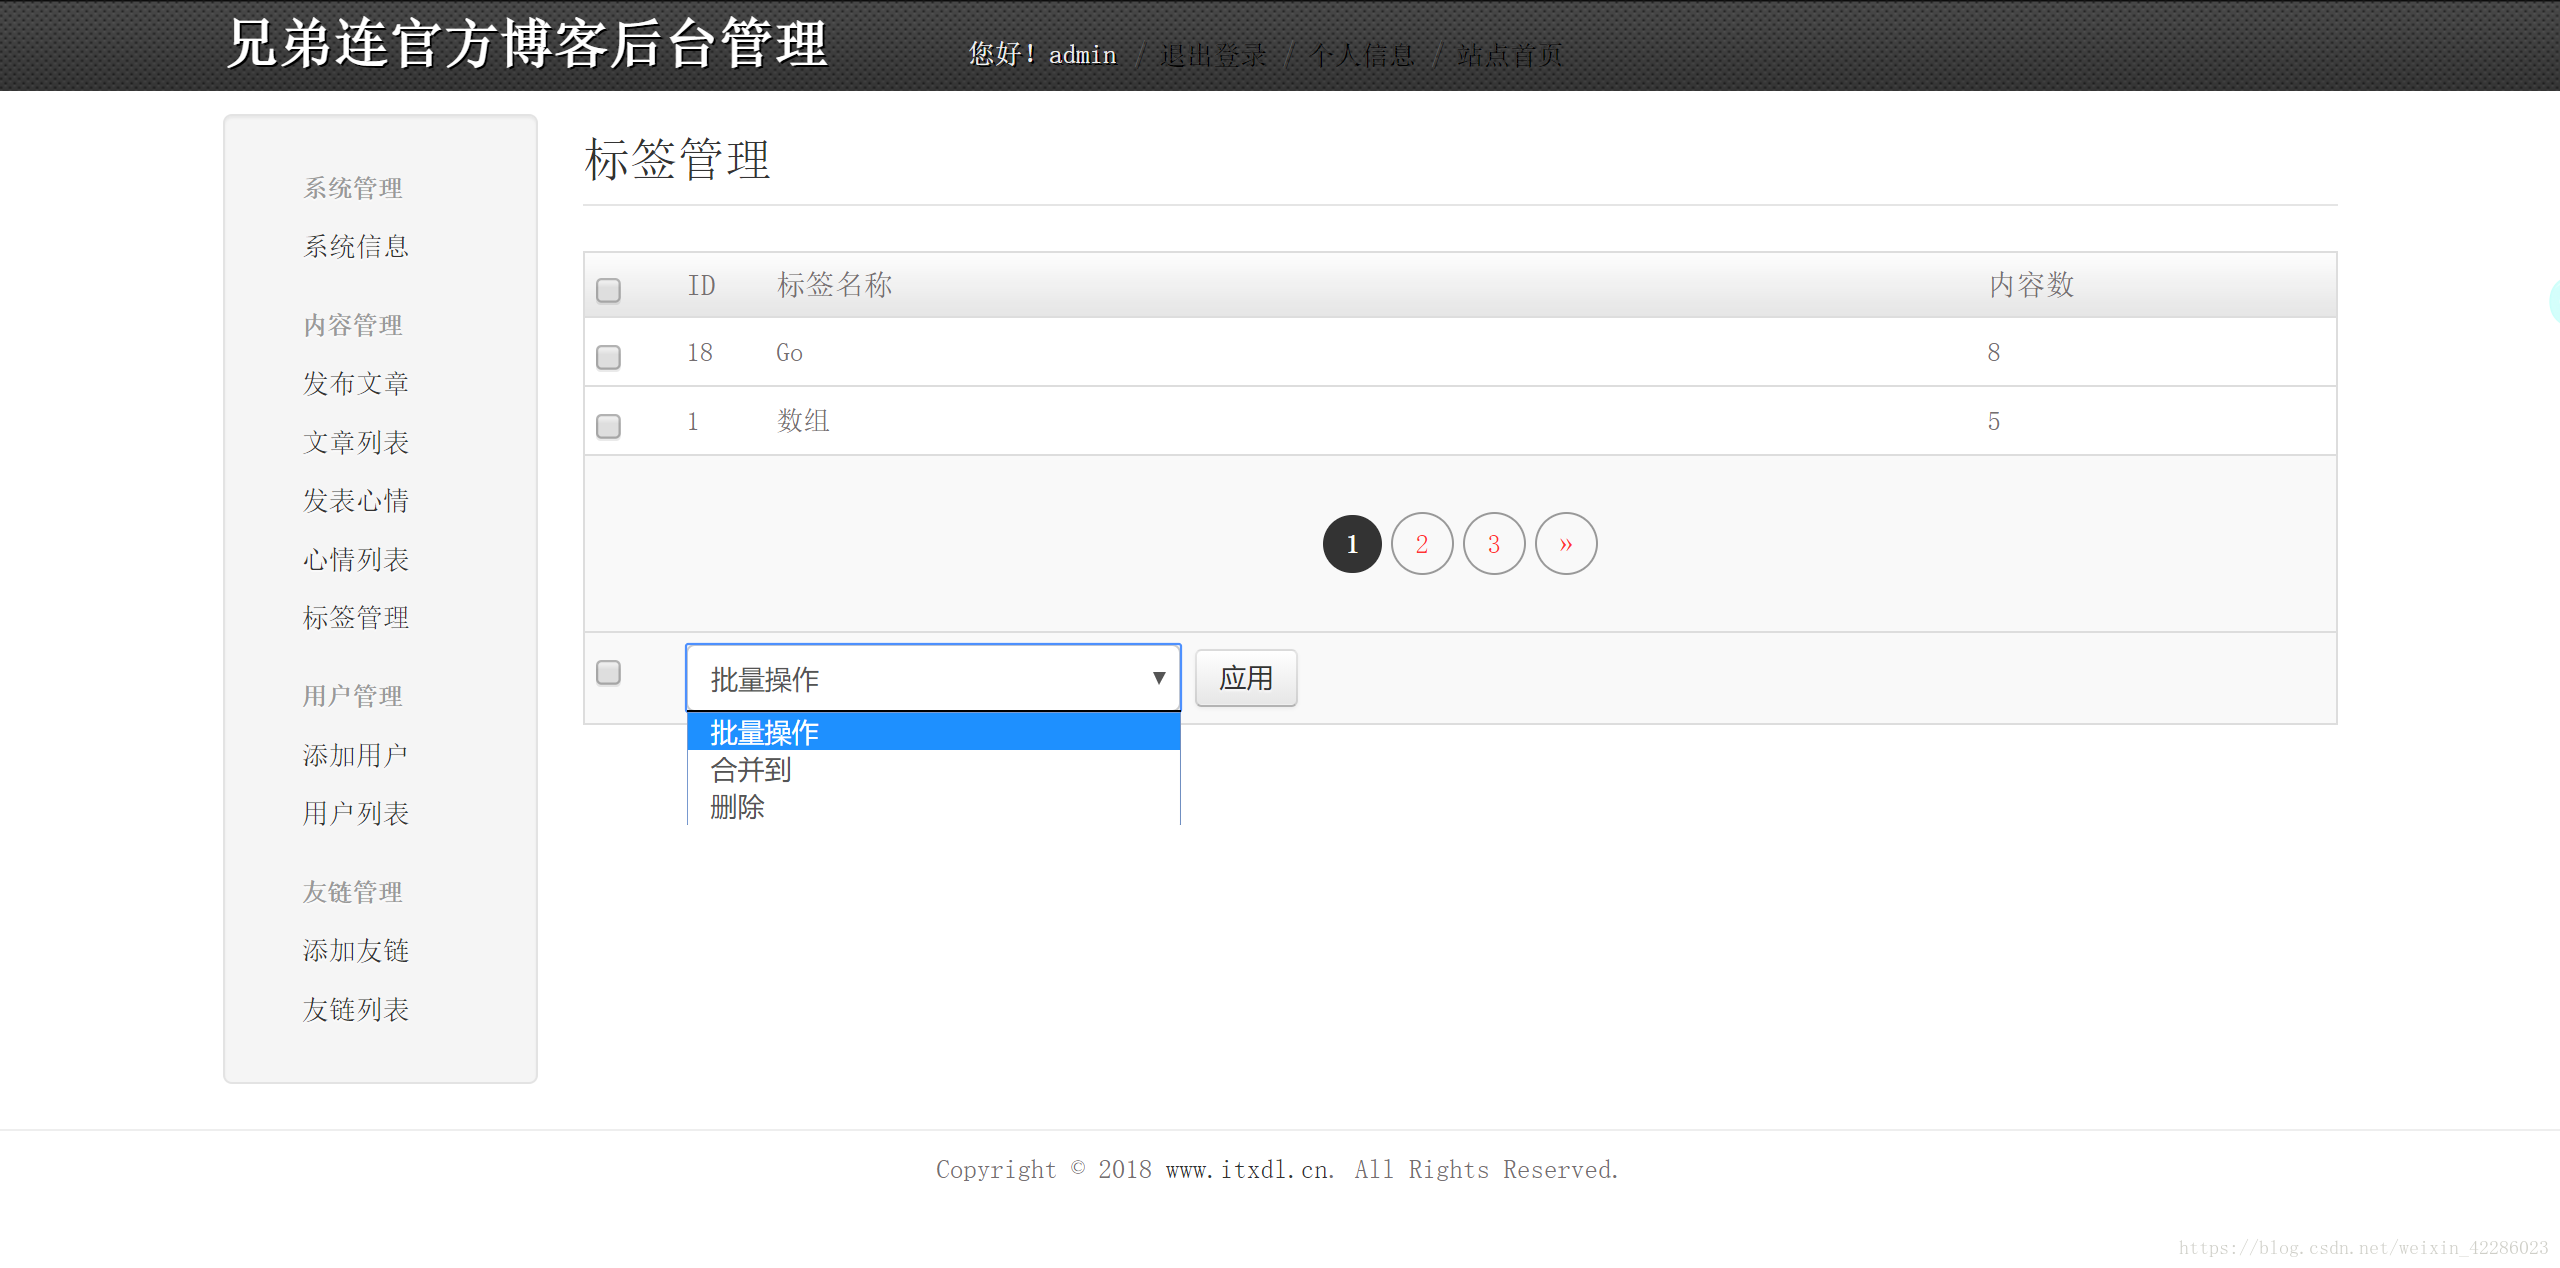Click the » next page button

pos(1566,544)
